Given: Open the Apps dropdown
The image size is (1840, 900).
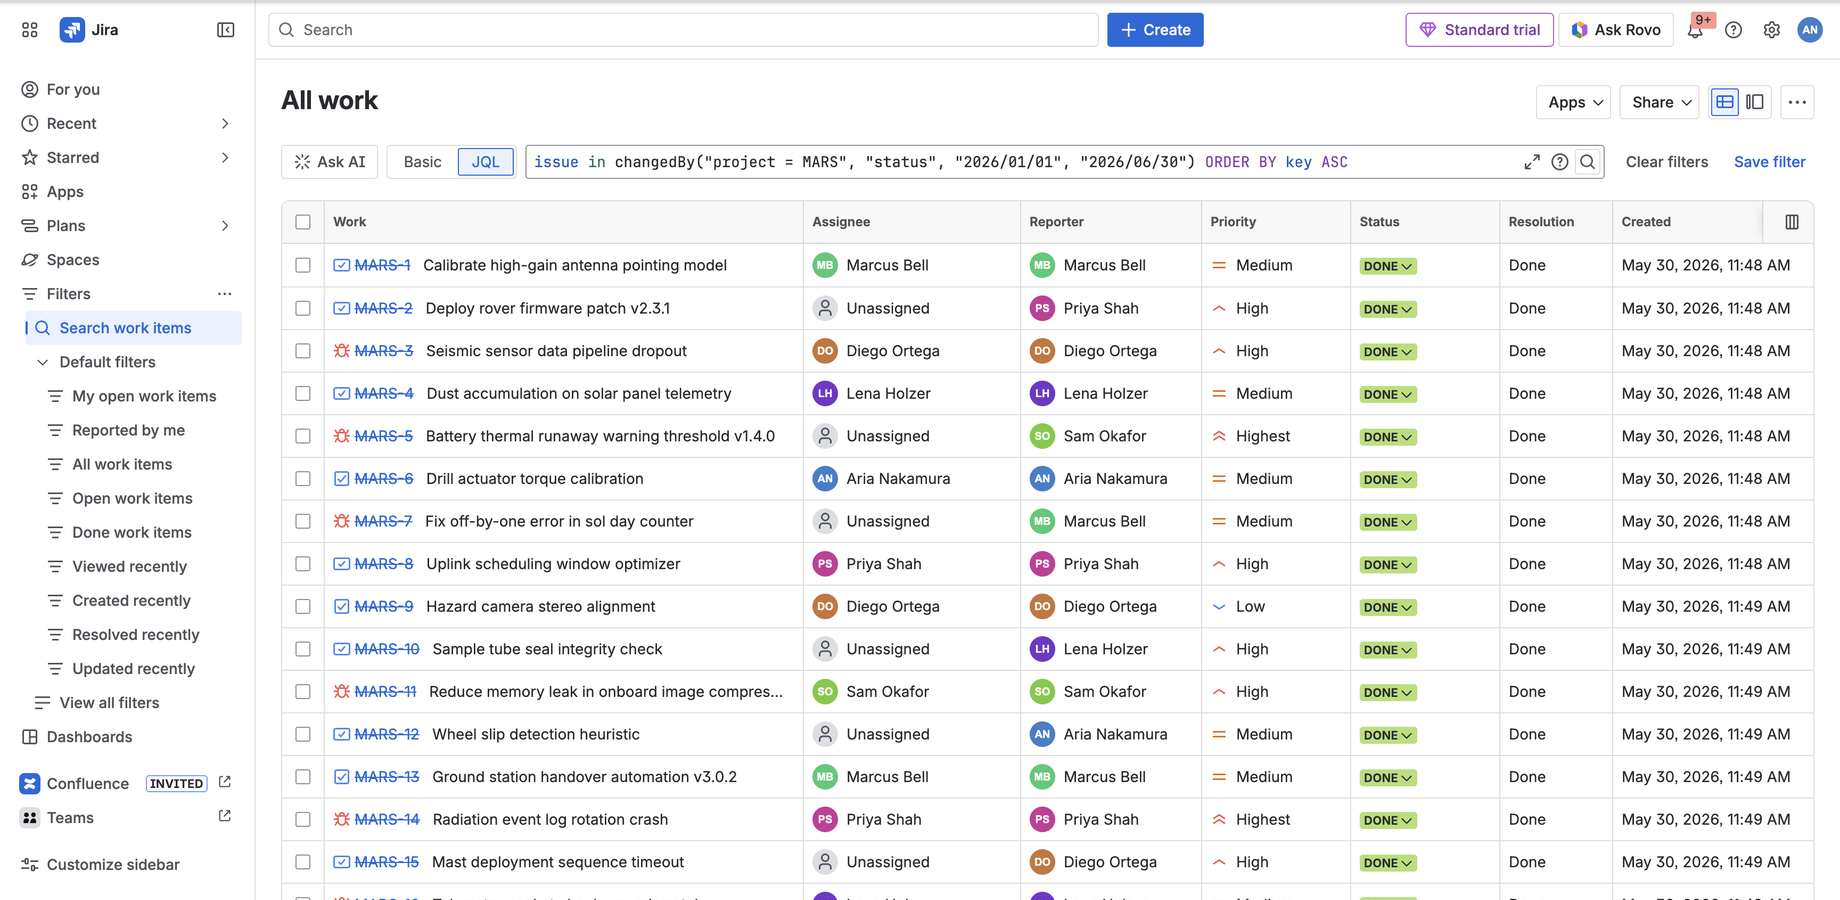Looking at the screenshot, I should [x=1573, y=102].
